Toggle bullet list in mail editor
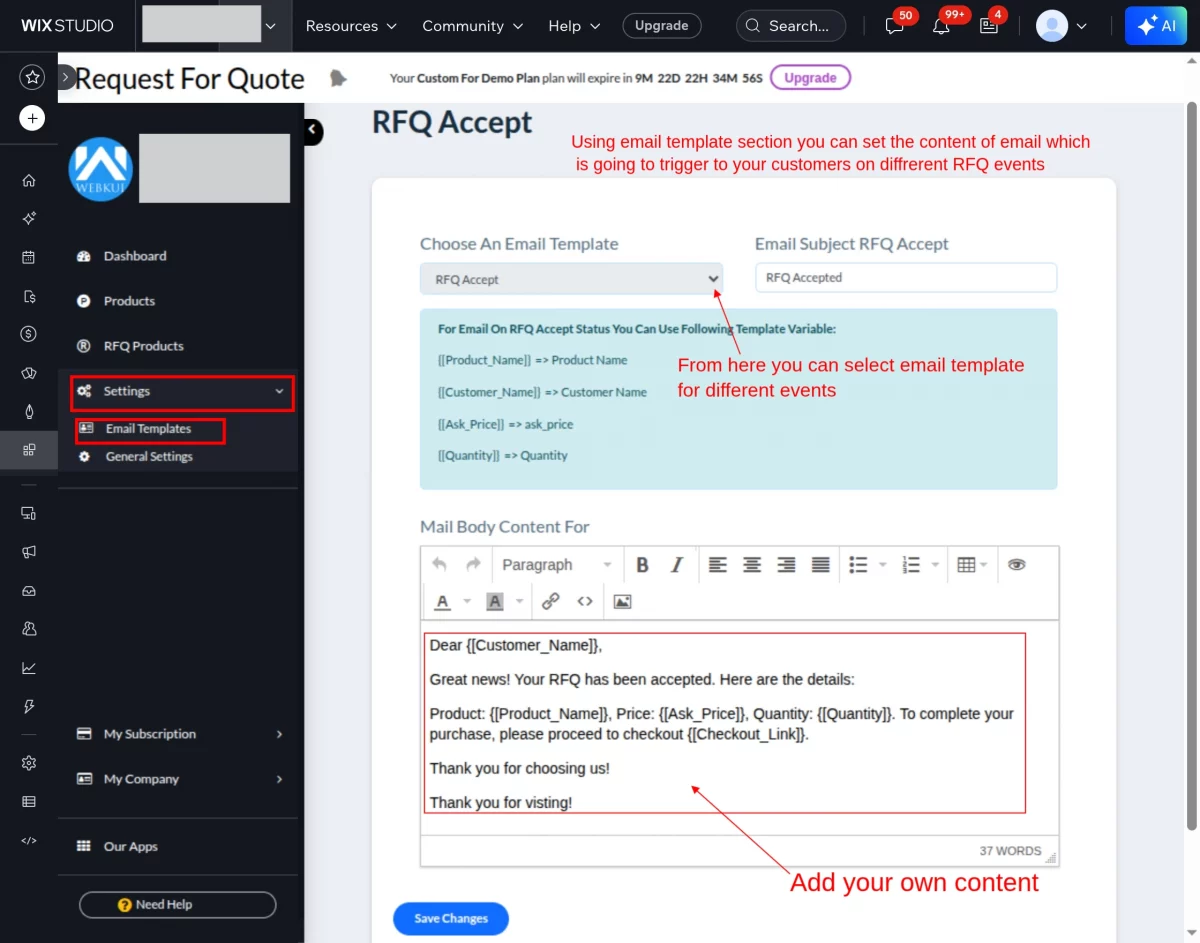1200x943 pixels. click(858, 565)
